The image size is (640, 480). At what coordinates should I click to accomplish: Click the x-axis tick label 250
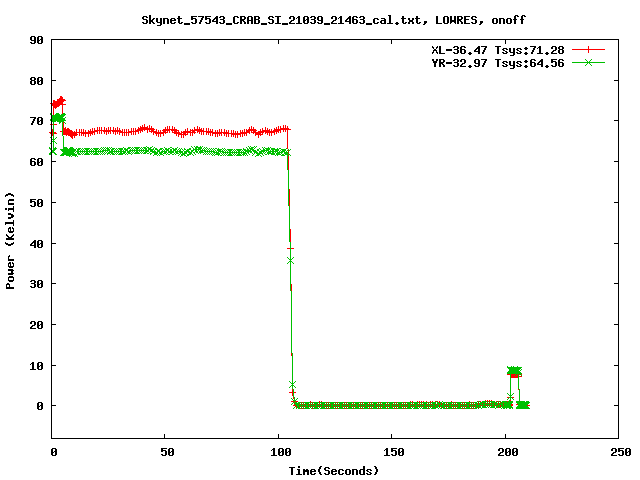pos(621,452)
